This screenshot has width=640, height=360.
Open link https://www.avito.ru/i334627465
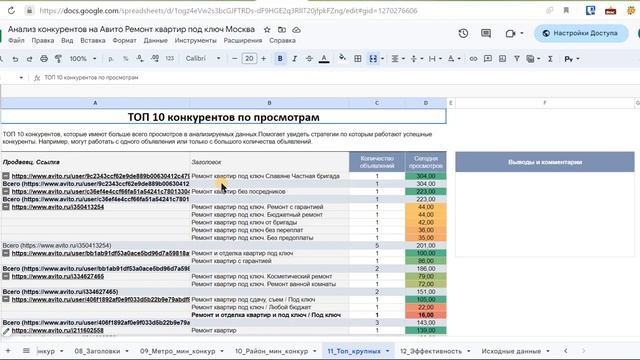pos(58,276)
